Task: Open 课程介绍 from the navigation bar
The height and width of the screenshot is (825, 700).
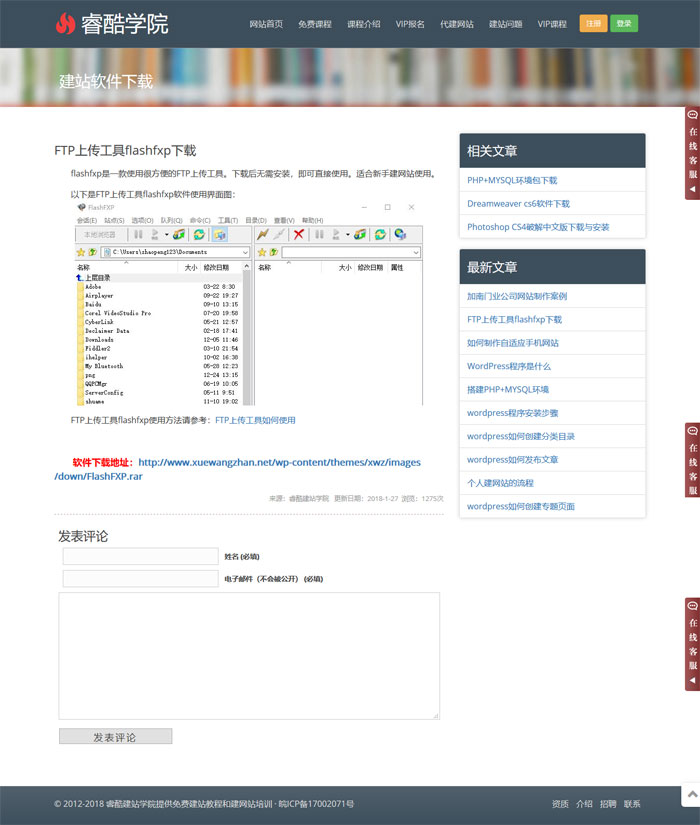Action: tap(363, 24)
